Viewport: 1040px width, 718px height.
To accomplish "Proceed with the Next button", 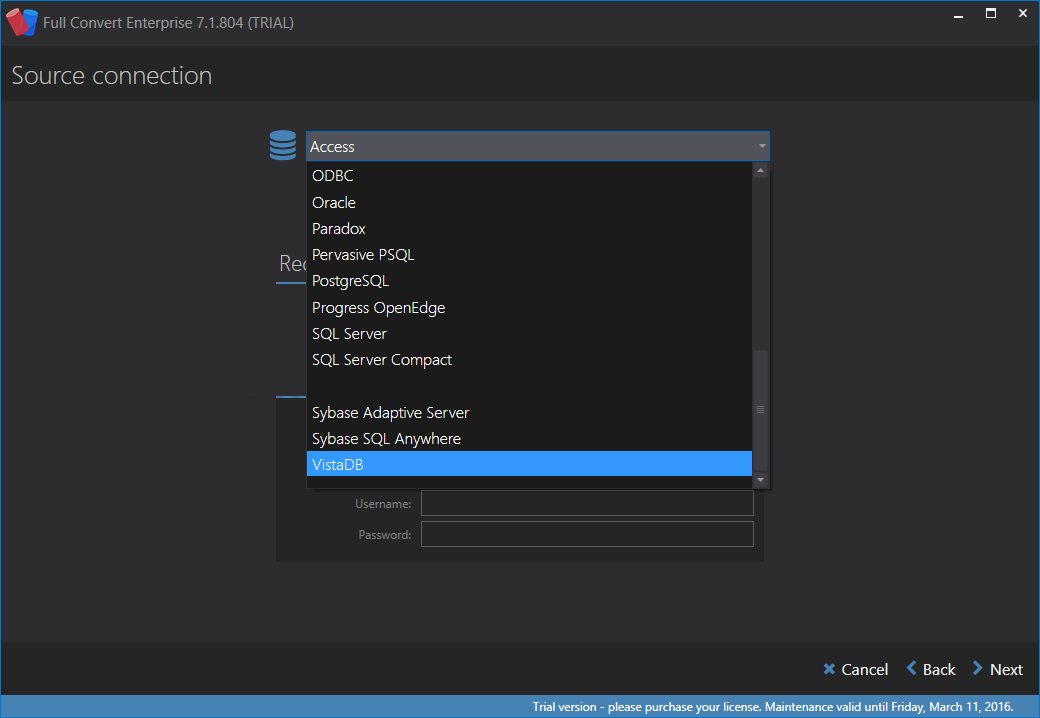I will [x=998, y=669].
